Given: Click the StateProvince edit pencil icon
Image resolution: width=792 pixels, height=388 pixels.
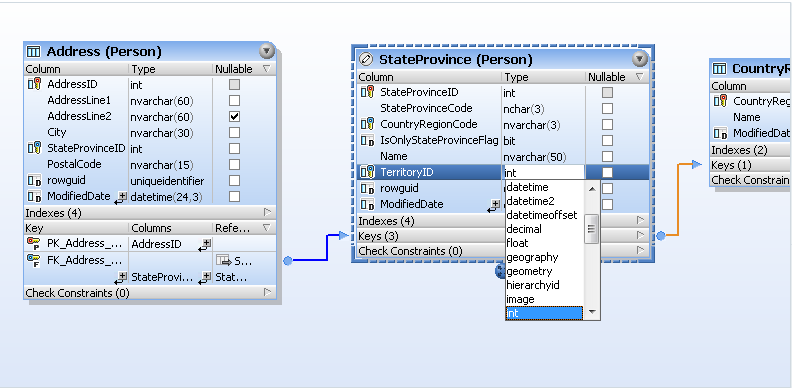Looking at the screenshot, I should click(x=366, y=60).
